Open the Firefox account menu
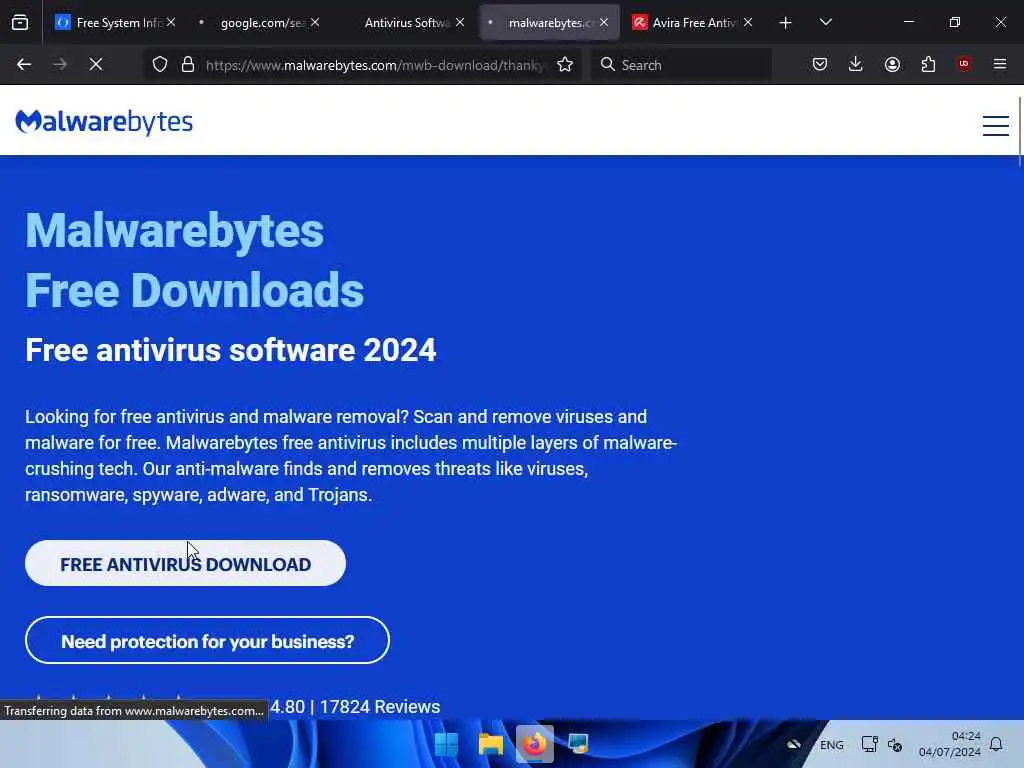This screenshot has width=1024, height=768. [892, 64]
